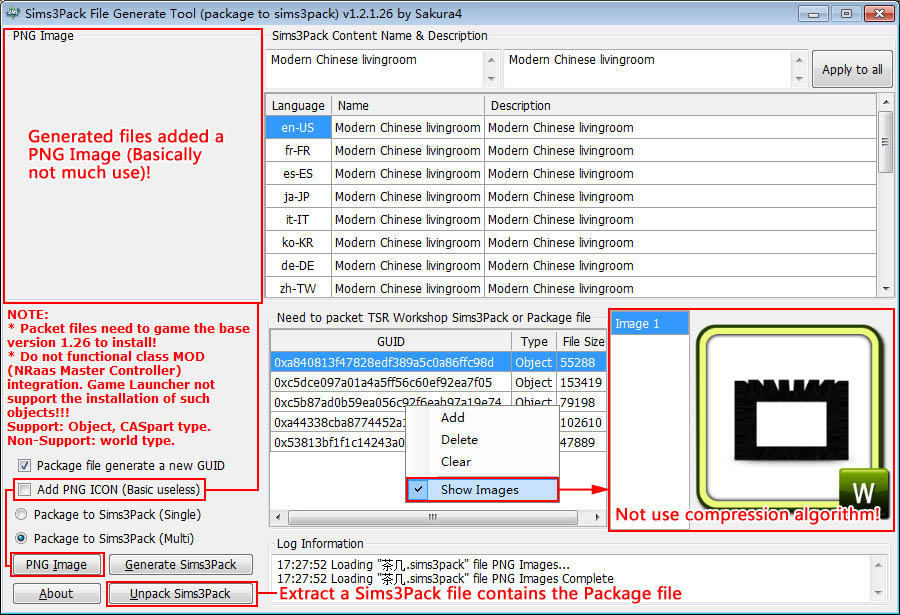Click file size value 102610
The height and width of the screenshot is (615, 900).
[581, 423]
